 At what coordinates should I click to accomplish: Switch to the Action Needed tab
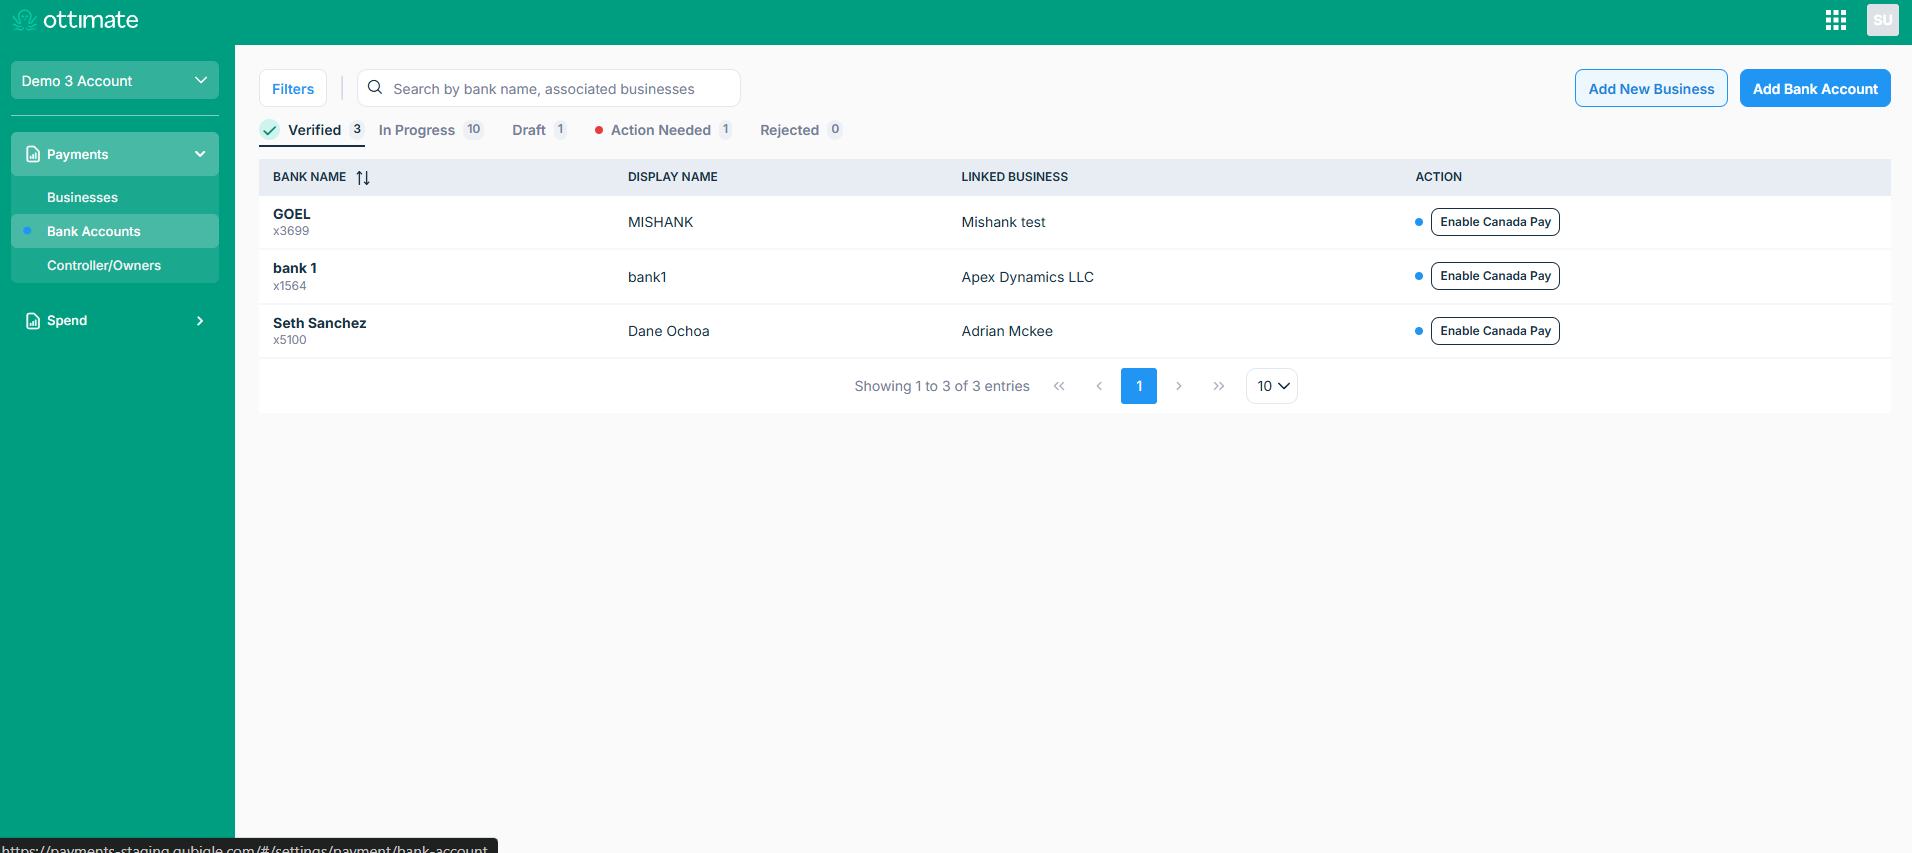click(663, 130)
